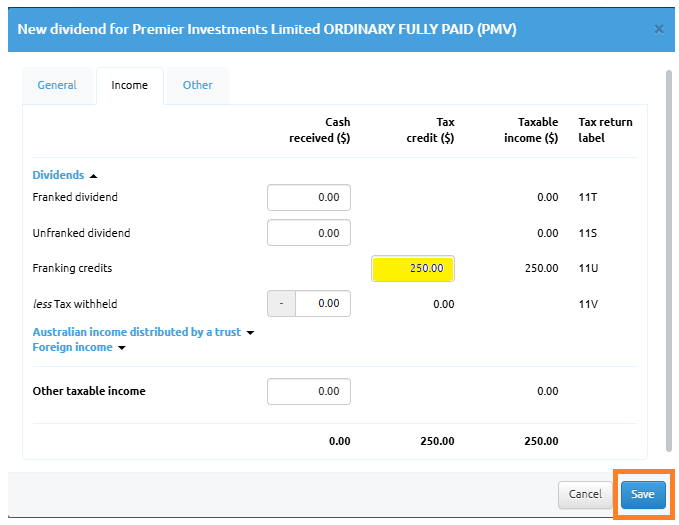The height and width of the screenshot is (525, 679).
Task: Expand Australian income distributed by a trust
Action: pos(143,332)
